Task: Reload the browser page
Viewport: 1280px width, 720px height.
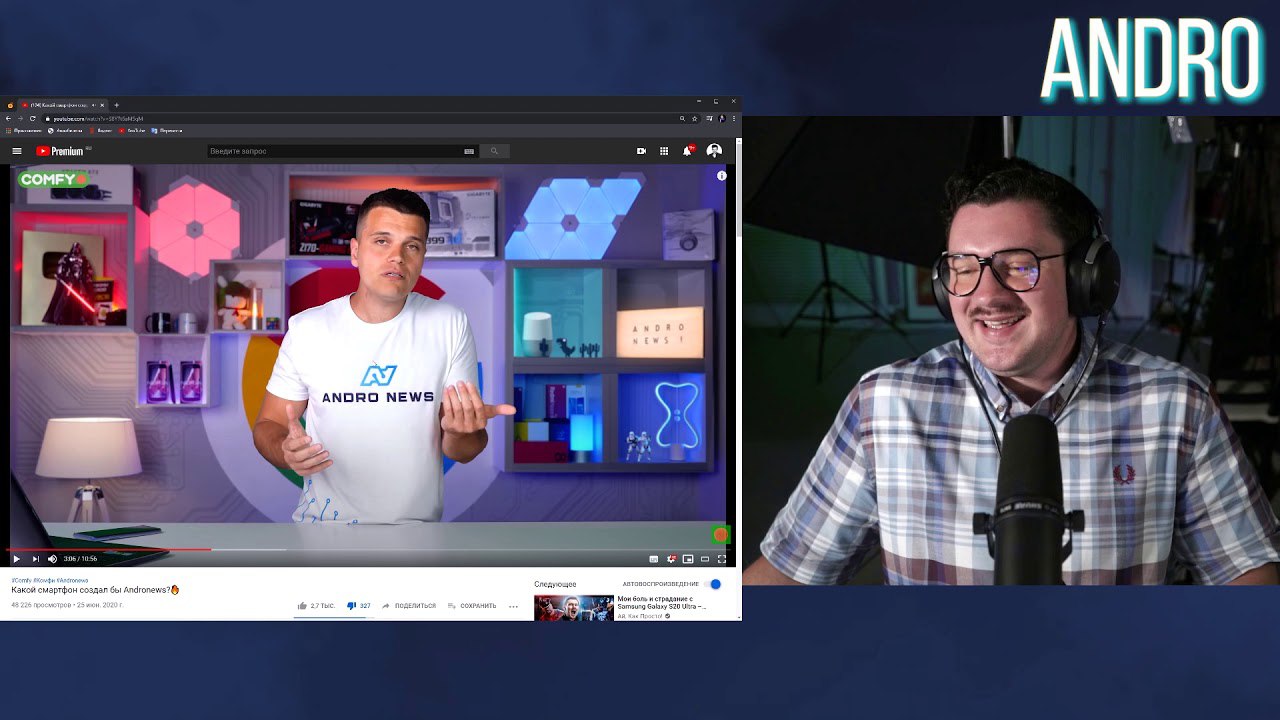Action: click(x=32, y=118)
